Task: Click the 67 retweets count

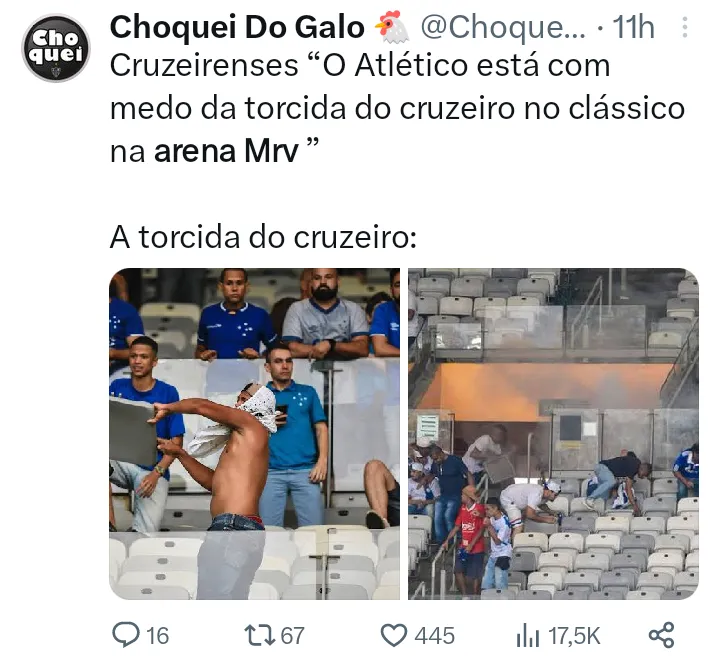Action: tap(292, 636)
